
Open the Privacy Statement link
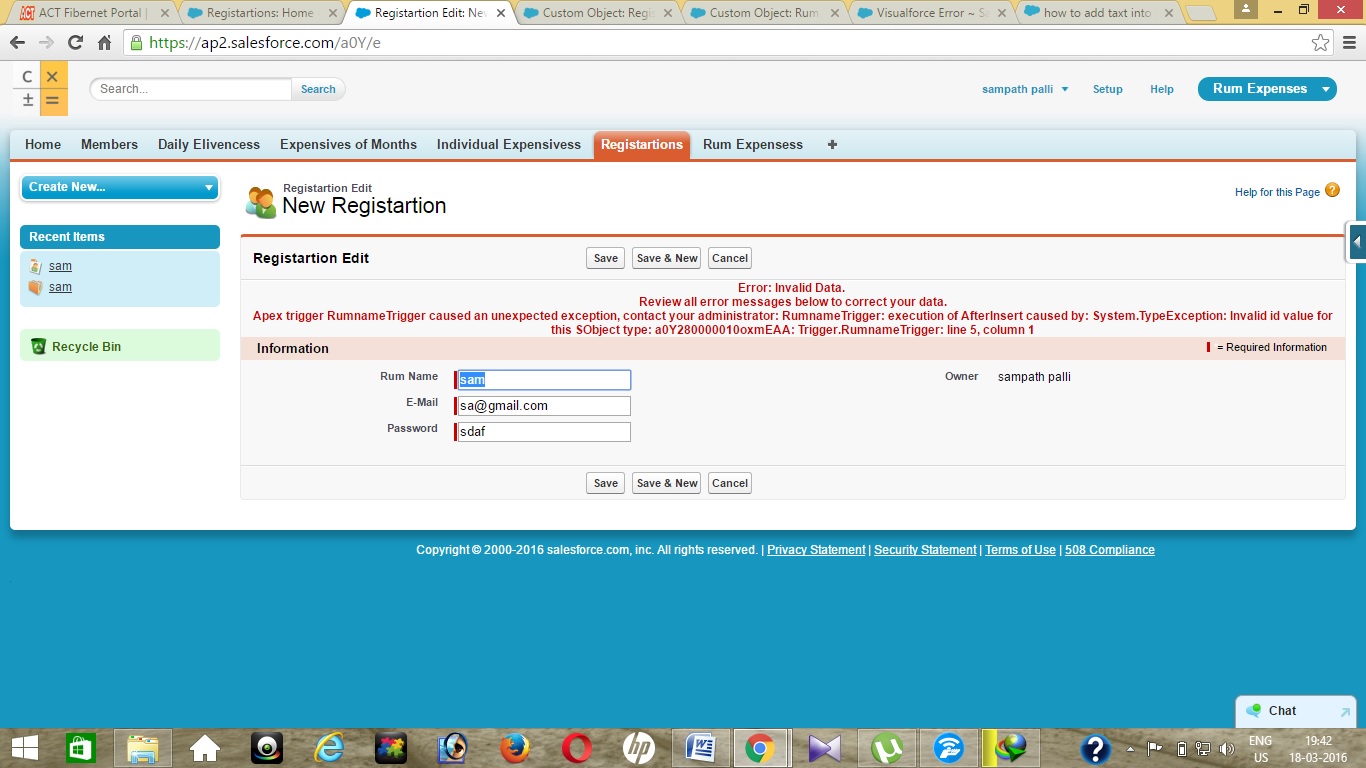coord(816,550)
